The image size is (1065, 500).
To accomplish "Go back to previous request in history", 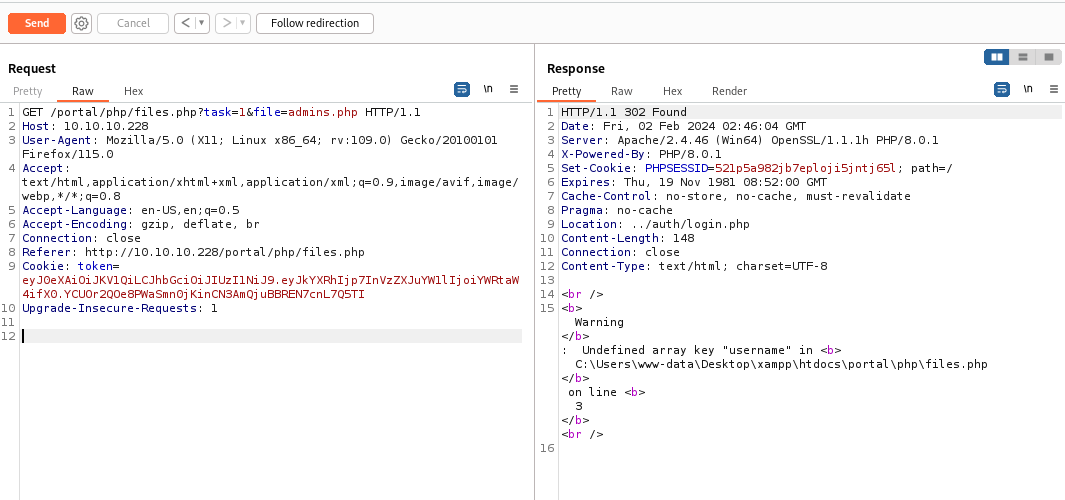I will click(x=184, y=23).
